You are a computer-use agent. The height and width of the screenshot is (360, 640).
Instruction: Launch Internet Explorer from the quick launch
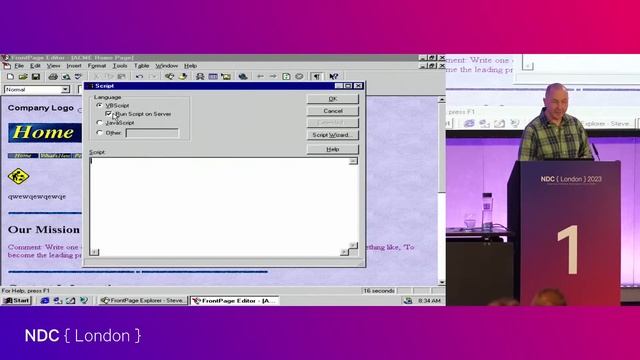(x=44, y=301)
